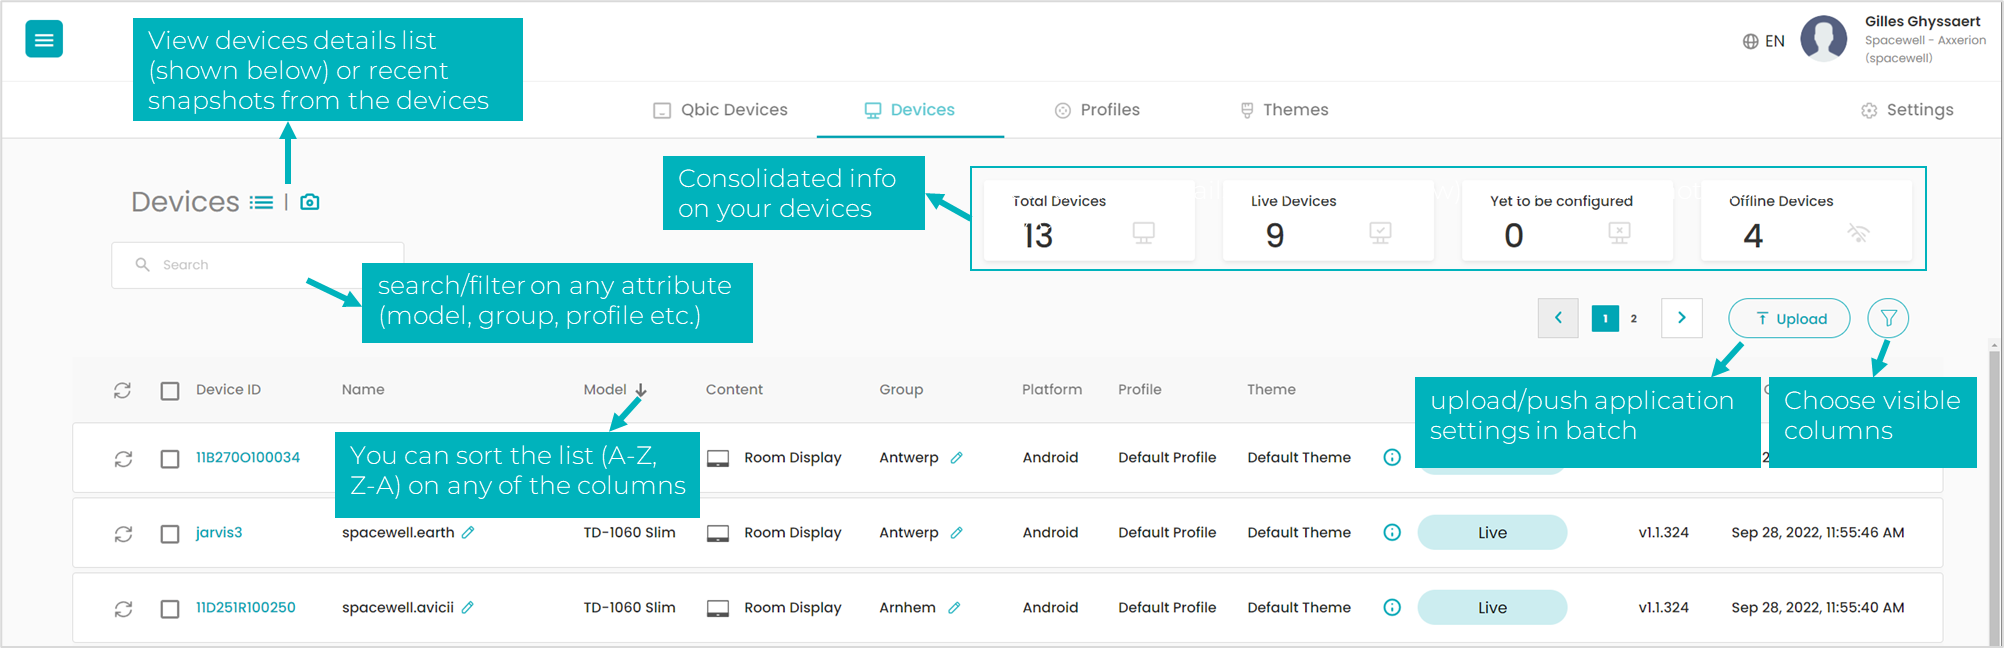Show theme info for 11D251R100250 row
Image resolution: width=2004 pixels, height=648 pixels.
(1392, 607)
